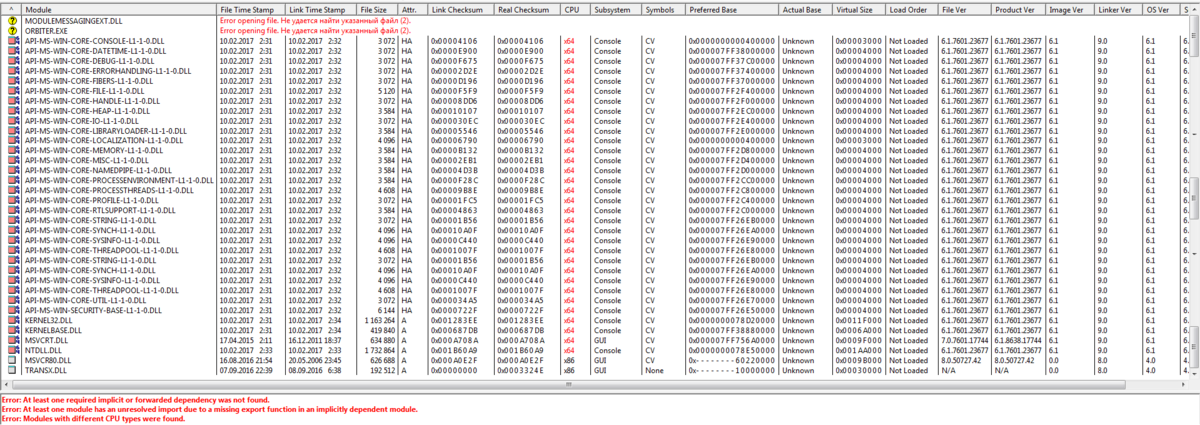1200x425 pixels.
Task: Click preferred base 0x000007FF38000000
Action: coord(731,50)
